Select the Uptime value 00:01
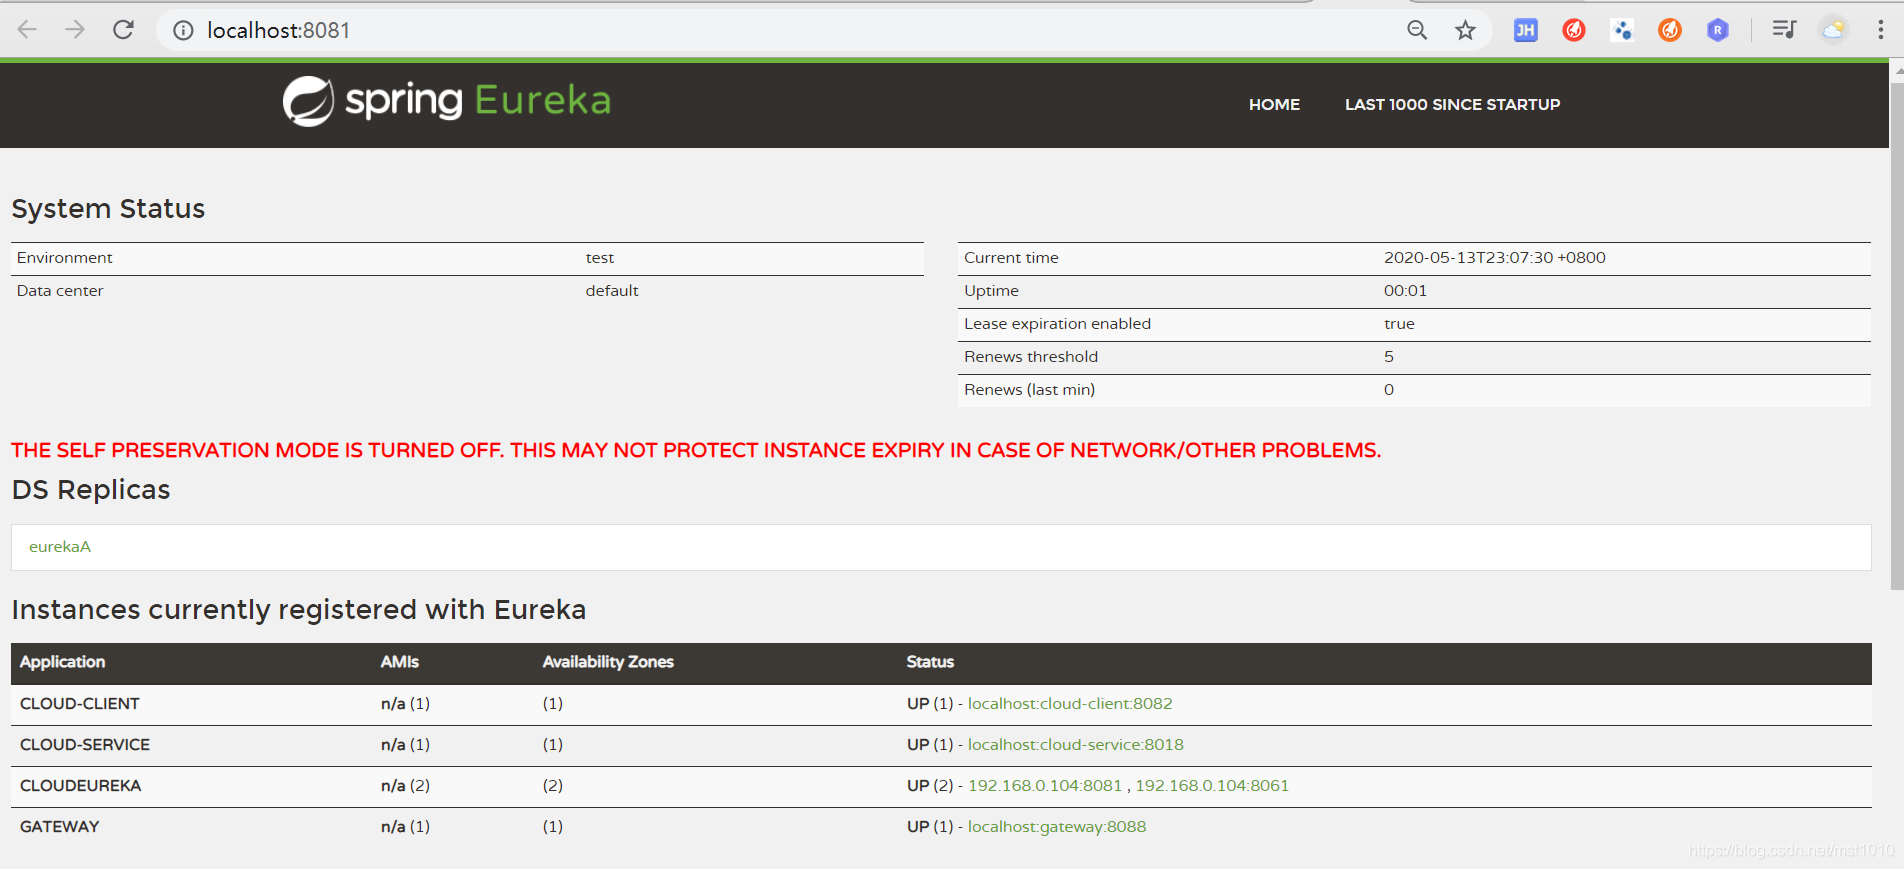1904x869 pixels. coord(1406,291)
